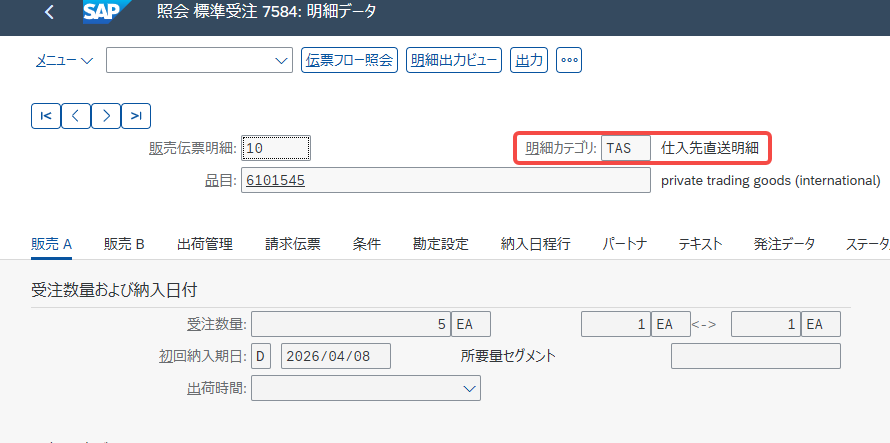Expand the 出荷時間 dropdown

point(469,387)
